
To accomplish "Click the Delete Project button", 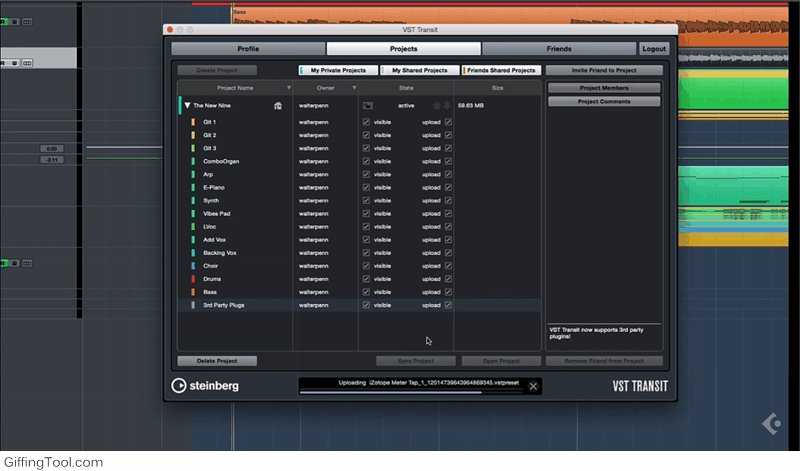I will coord(217,361).
